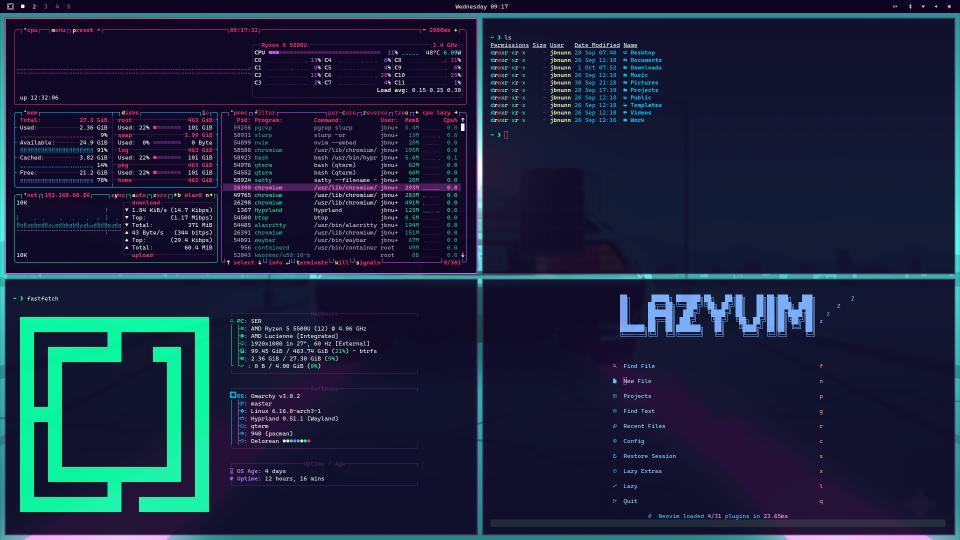Click the Quit icon in LazyVim dashboard
960x540 pixels.
pyautogui.click(x=615, y=501)
